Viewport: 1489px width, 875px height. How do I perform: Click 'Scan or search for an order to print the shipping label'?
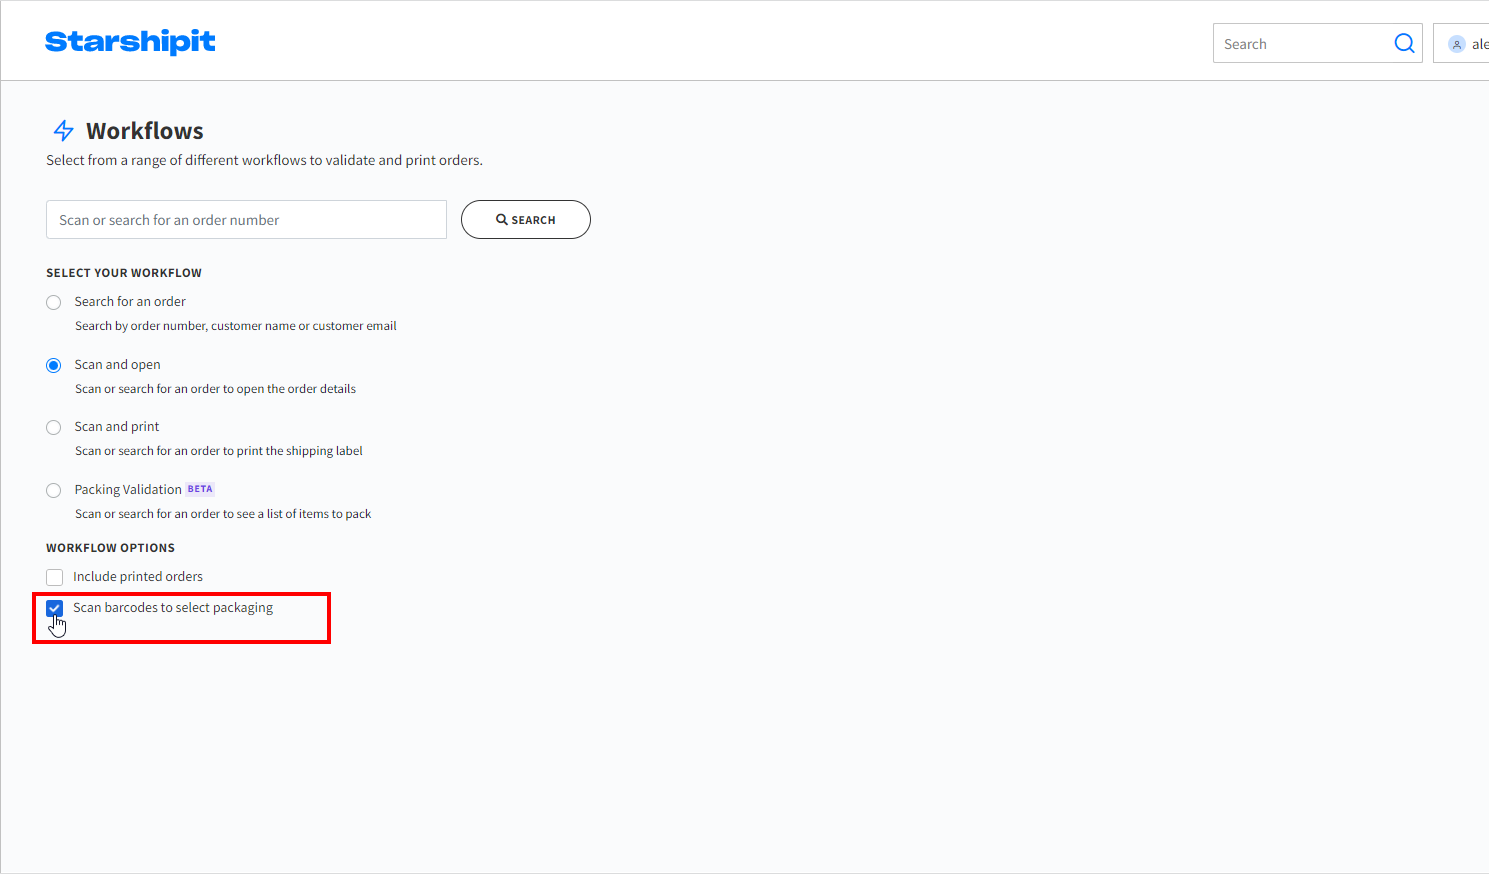pyautogui.click(x=219, y=451)
